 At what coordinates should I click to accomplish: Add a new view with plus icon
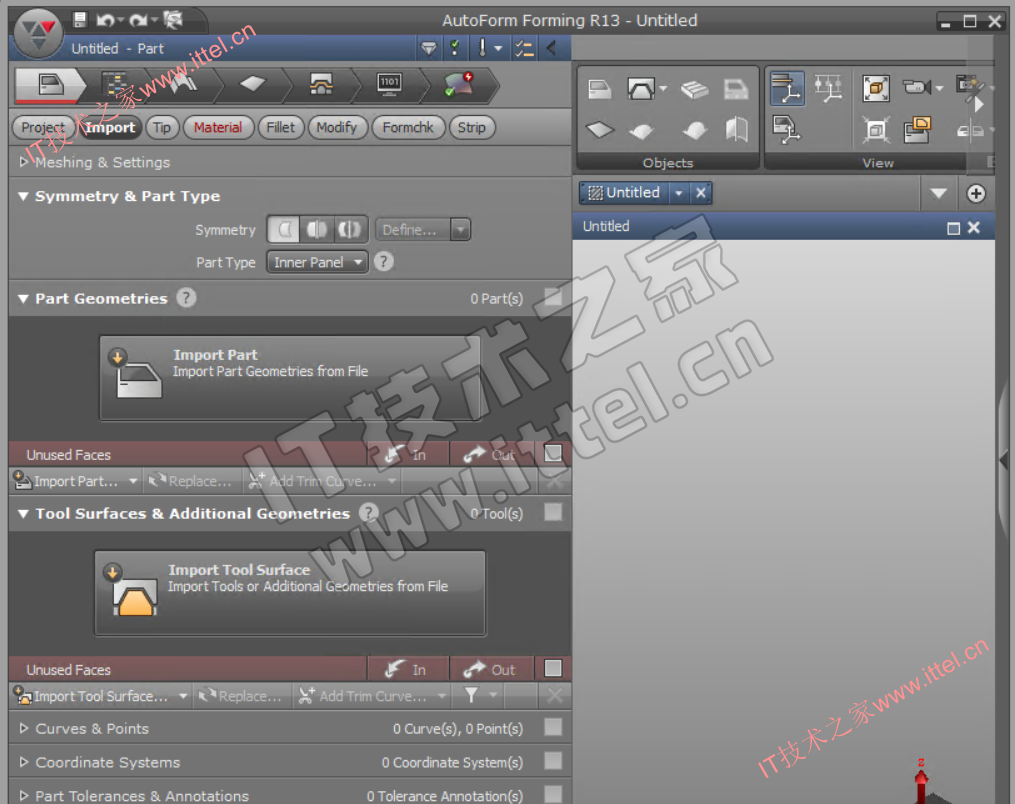[x=976, y=194]
